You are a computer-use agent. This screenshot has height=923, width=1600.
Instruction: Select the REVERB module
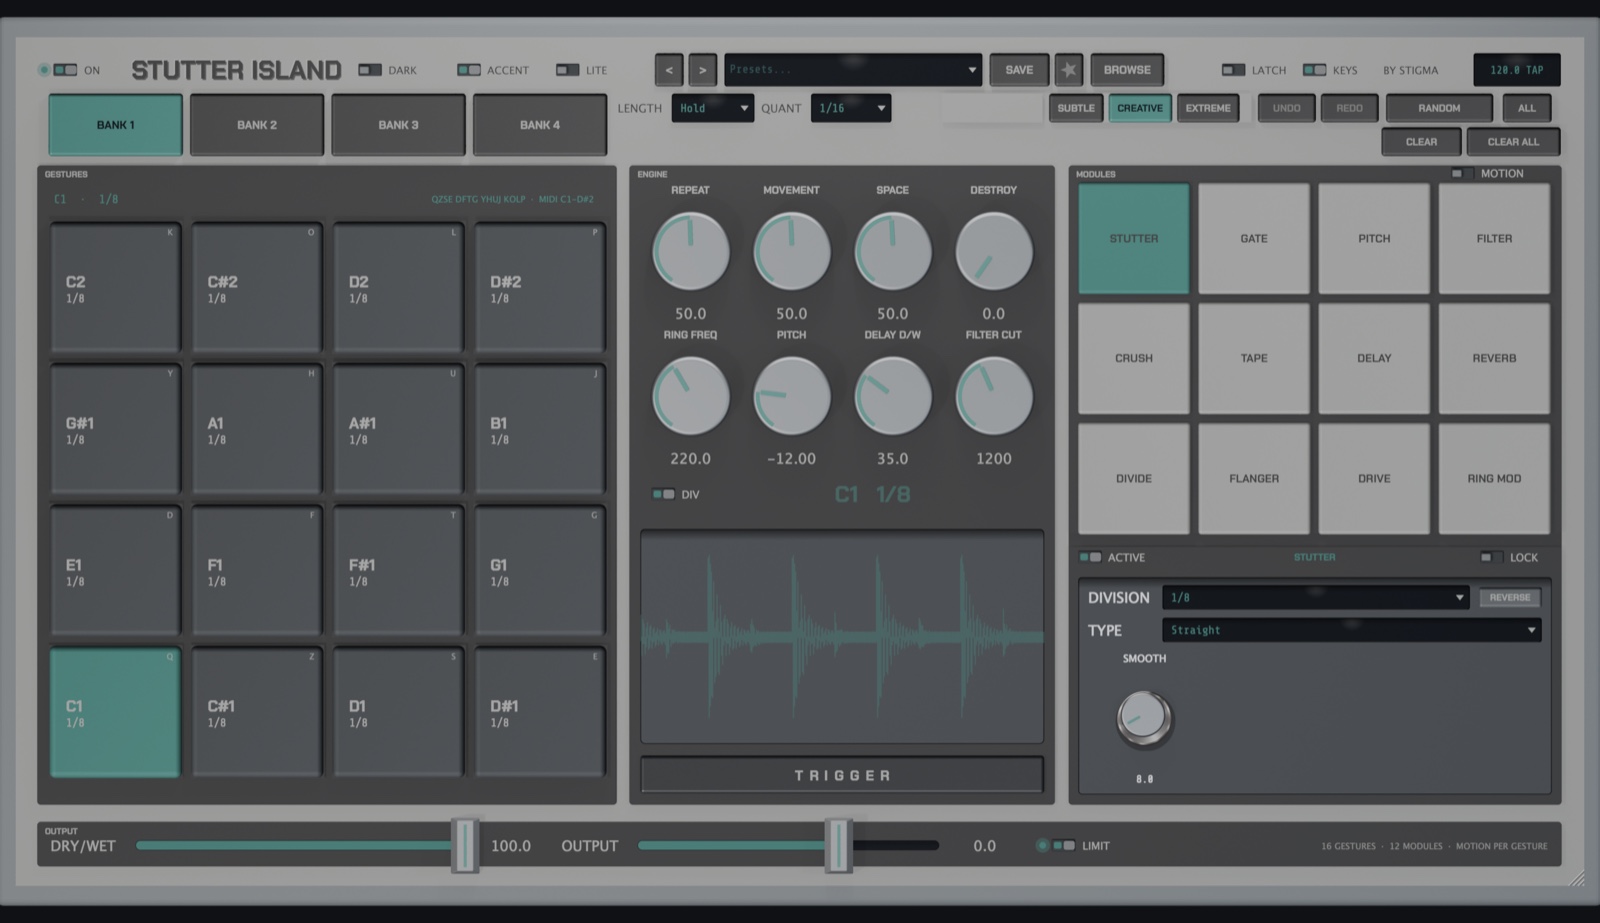1494,358
